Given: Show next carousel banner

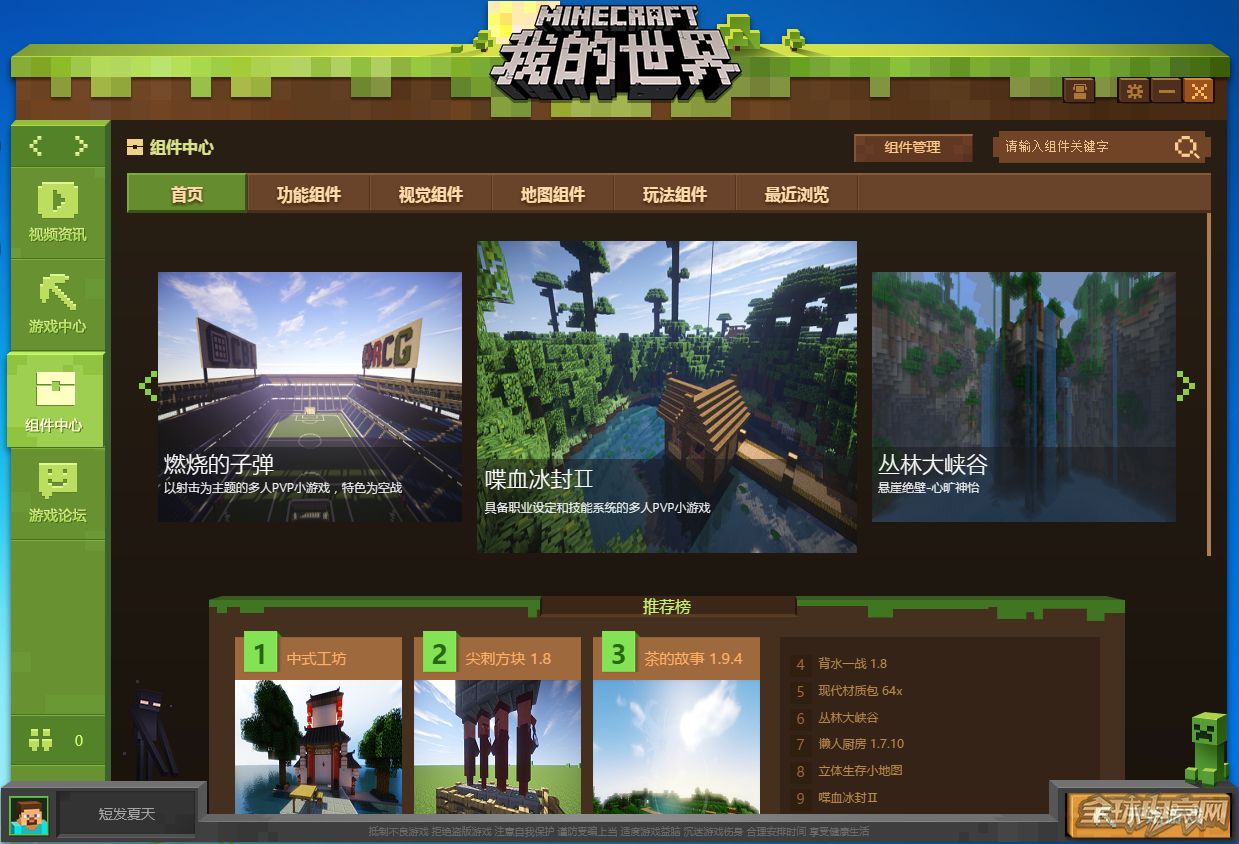Looking at the screenshot, I should point(1186,386).
